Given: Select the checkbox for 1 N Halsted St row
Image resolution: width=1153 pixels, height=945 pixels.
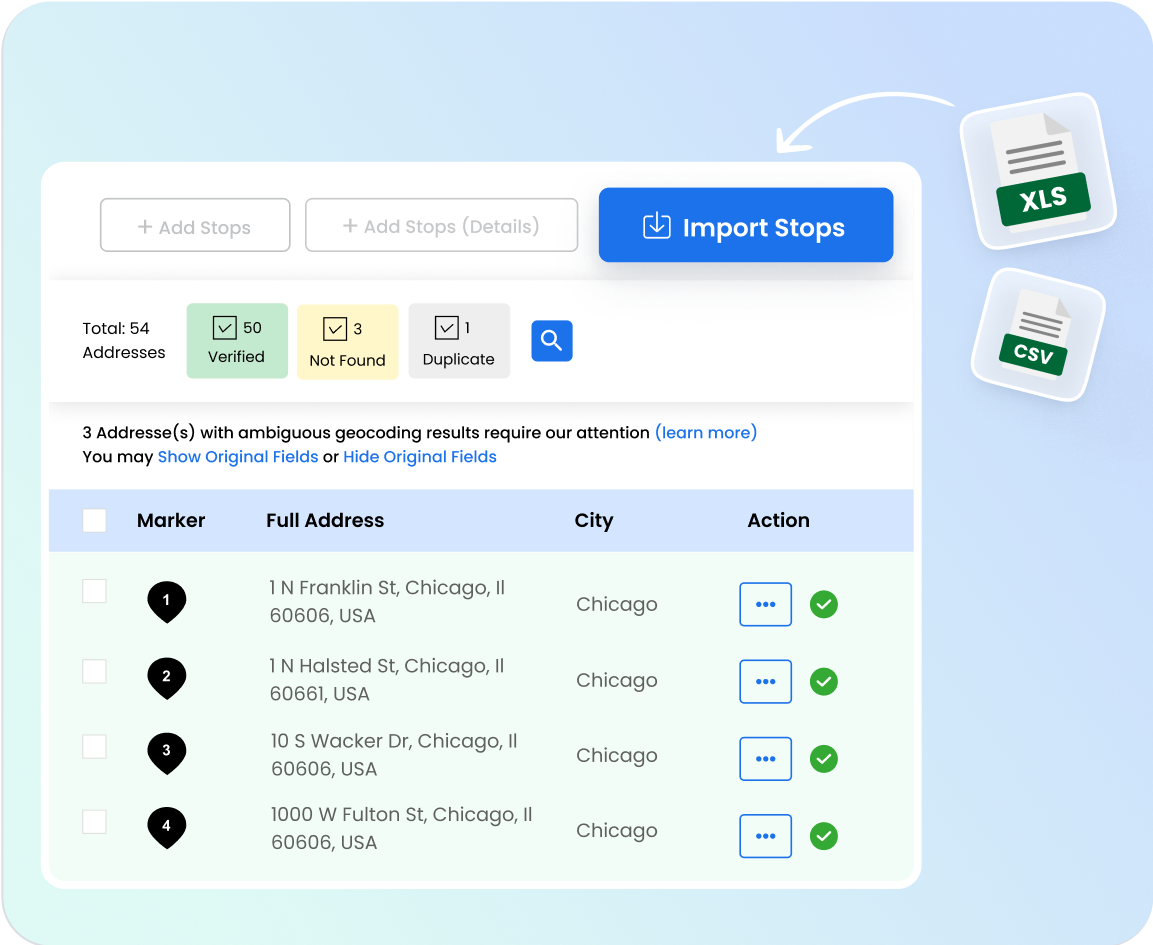Looking at the screenshot, I should point(94,671).
